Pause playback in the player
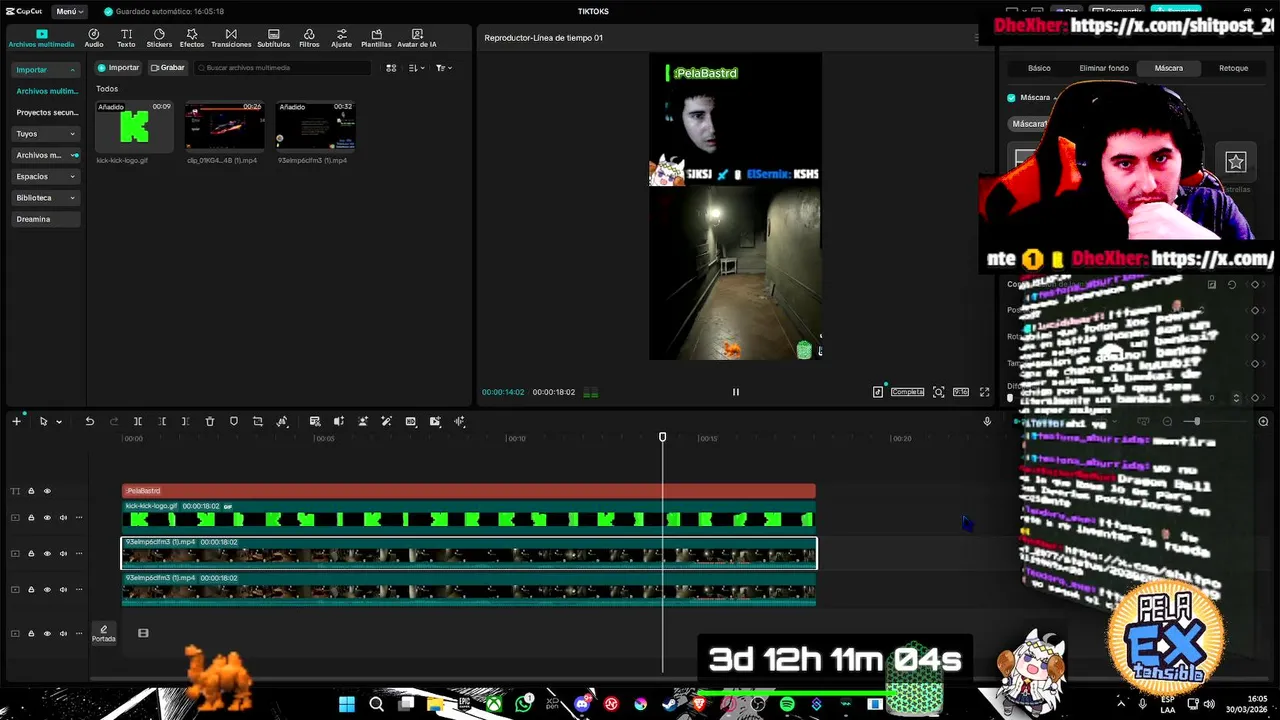1280x720 pixels. click(x=736, y=392)
